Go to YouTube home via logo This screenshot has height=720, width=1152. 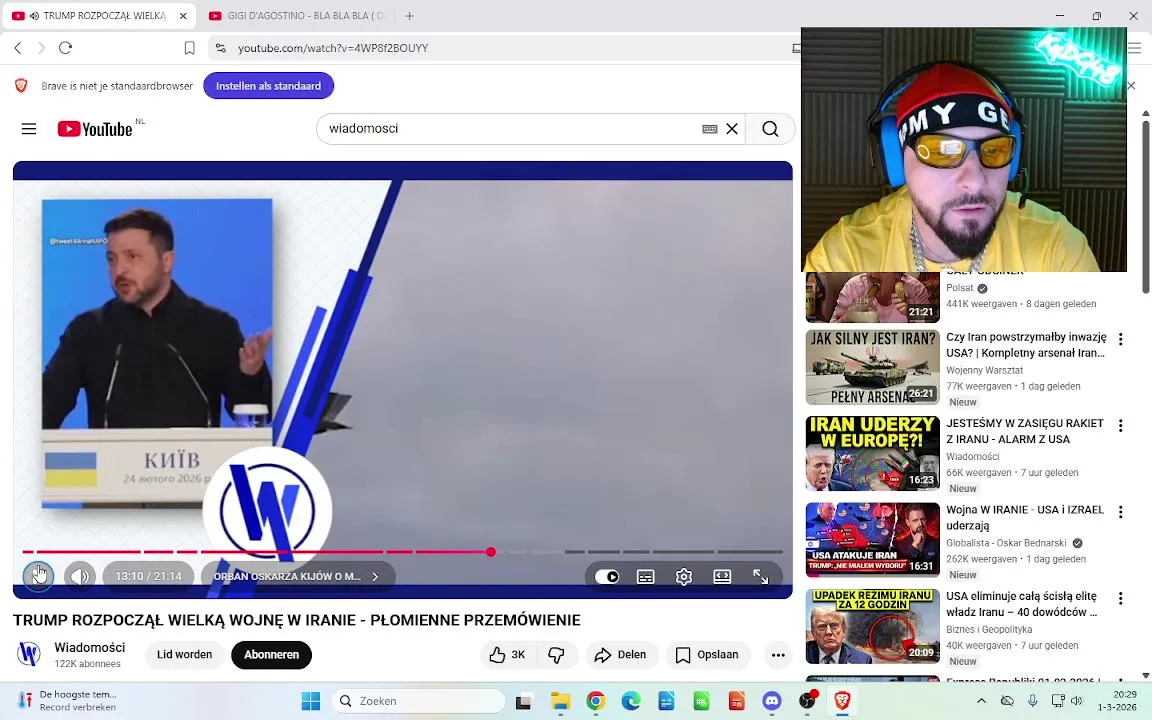(96, 129)
